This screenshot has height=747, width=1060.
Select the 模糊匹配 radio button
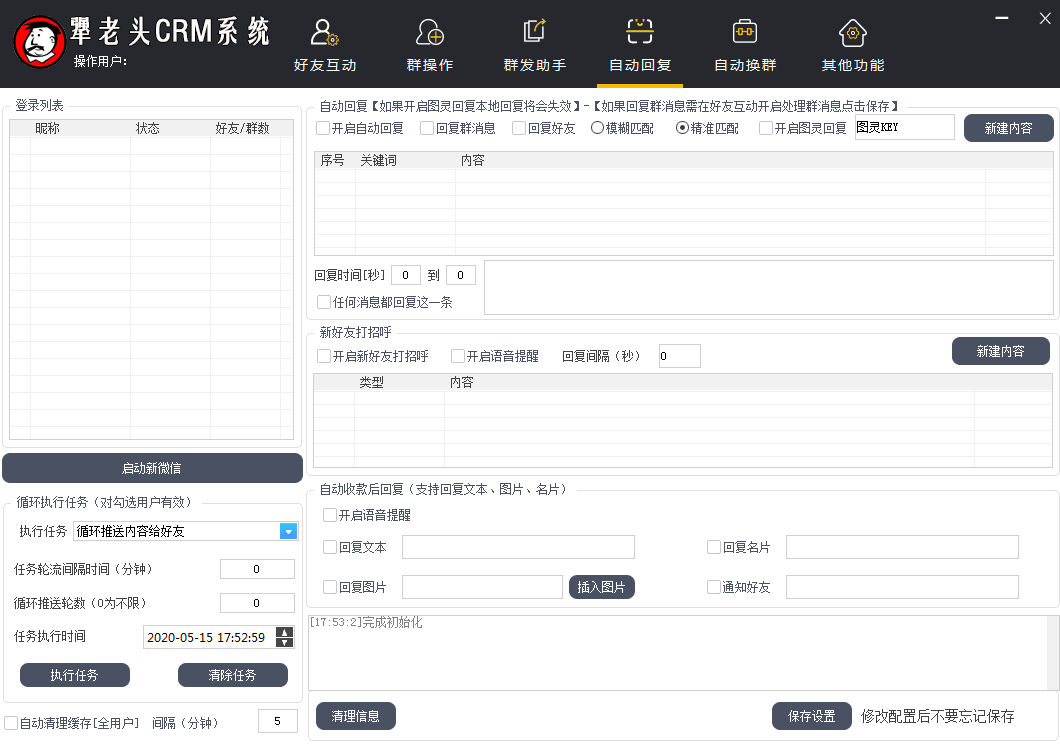[x=598, y=128]
